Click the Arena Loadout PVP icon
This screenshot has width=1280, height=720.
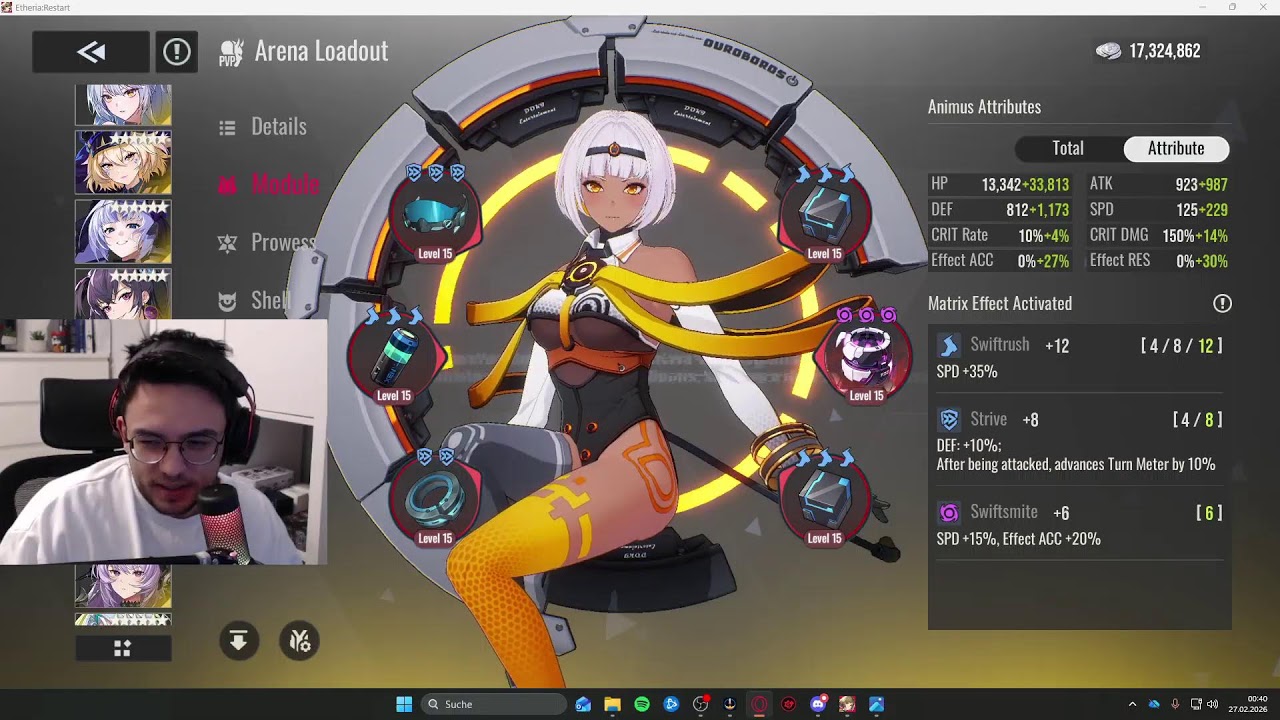(231, 52)
